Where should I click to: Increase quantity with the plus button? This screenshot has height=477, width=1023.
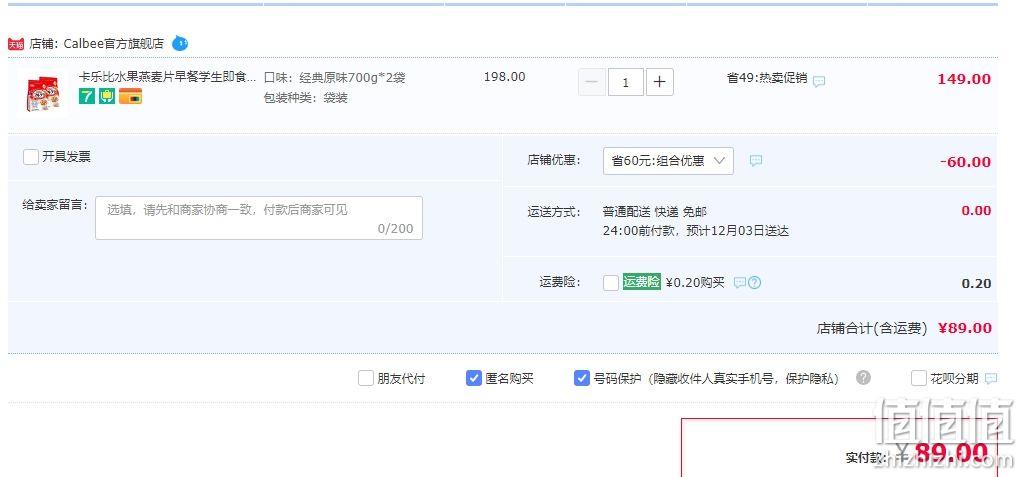point(660,82)
